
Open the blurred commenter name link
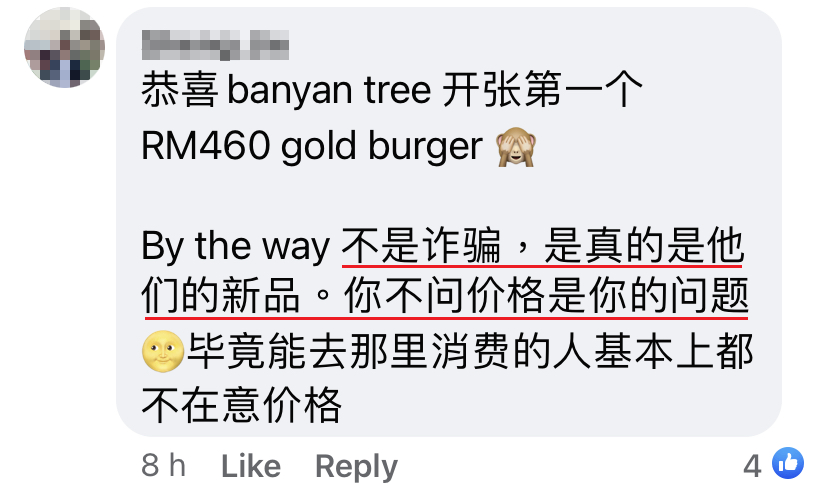tap(215, 44)
